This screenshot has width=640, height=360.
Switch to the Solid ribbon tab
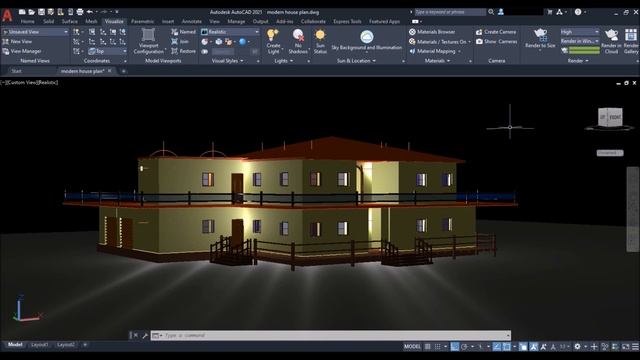pyautogui.click(x=49, y=21)
